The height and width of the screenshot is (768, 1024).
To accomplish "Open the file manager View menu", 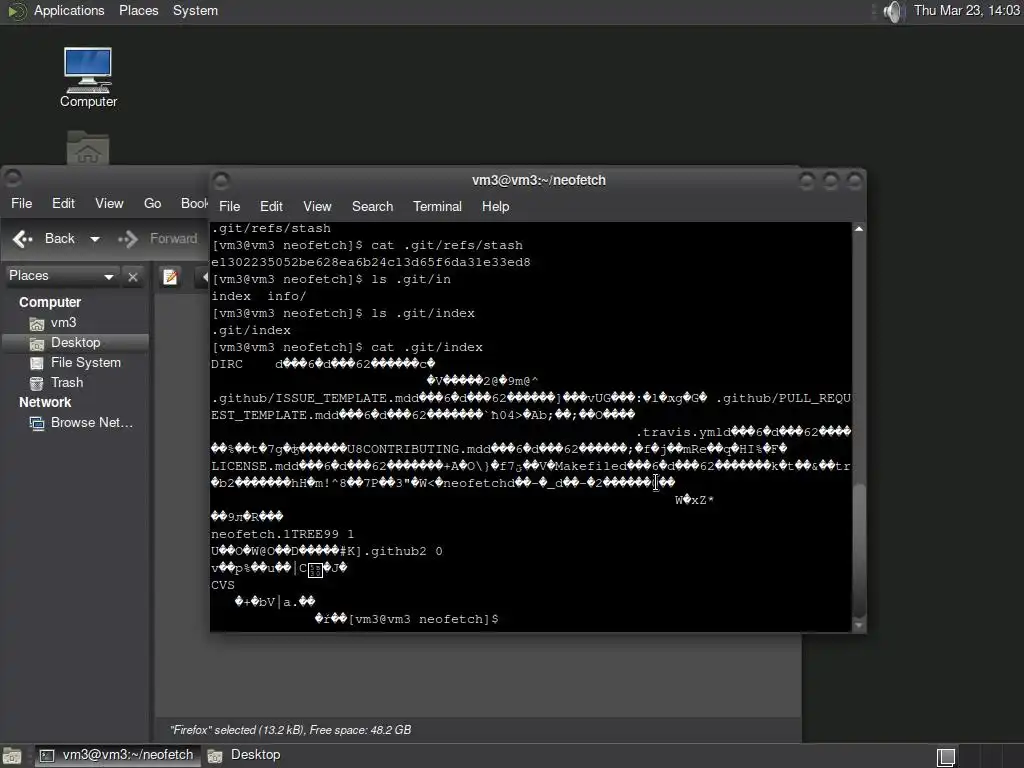I will 109,203.
